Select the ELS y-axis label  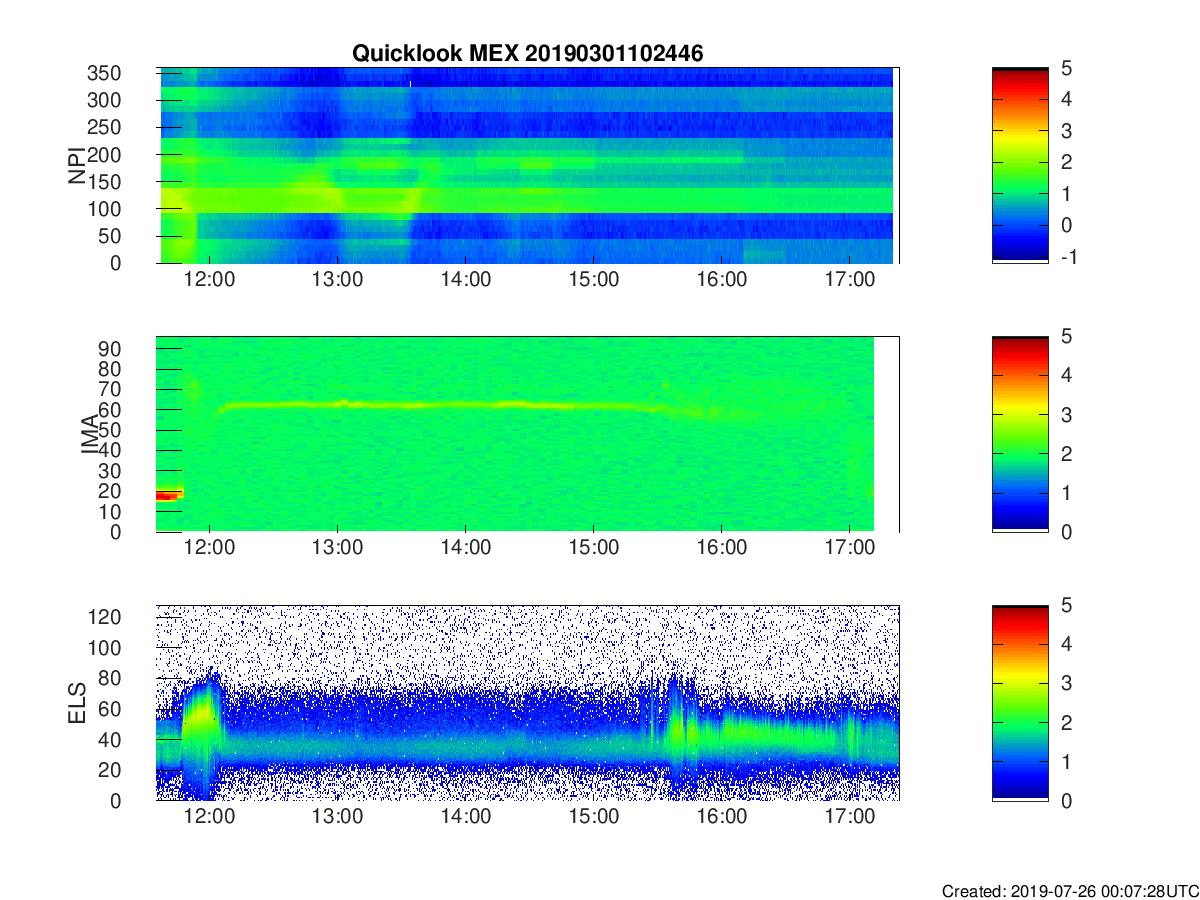click(77, 703)
